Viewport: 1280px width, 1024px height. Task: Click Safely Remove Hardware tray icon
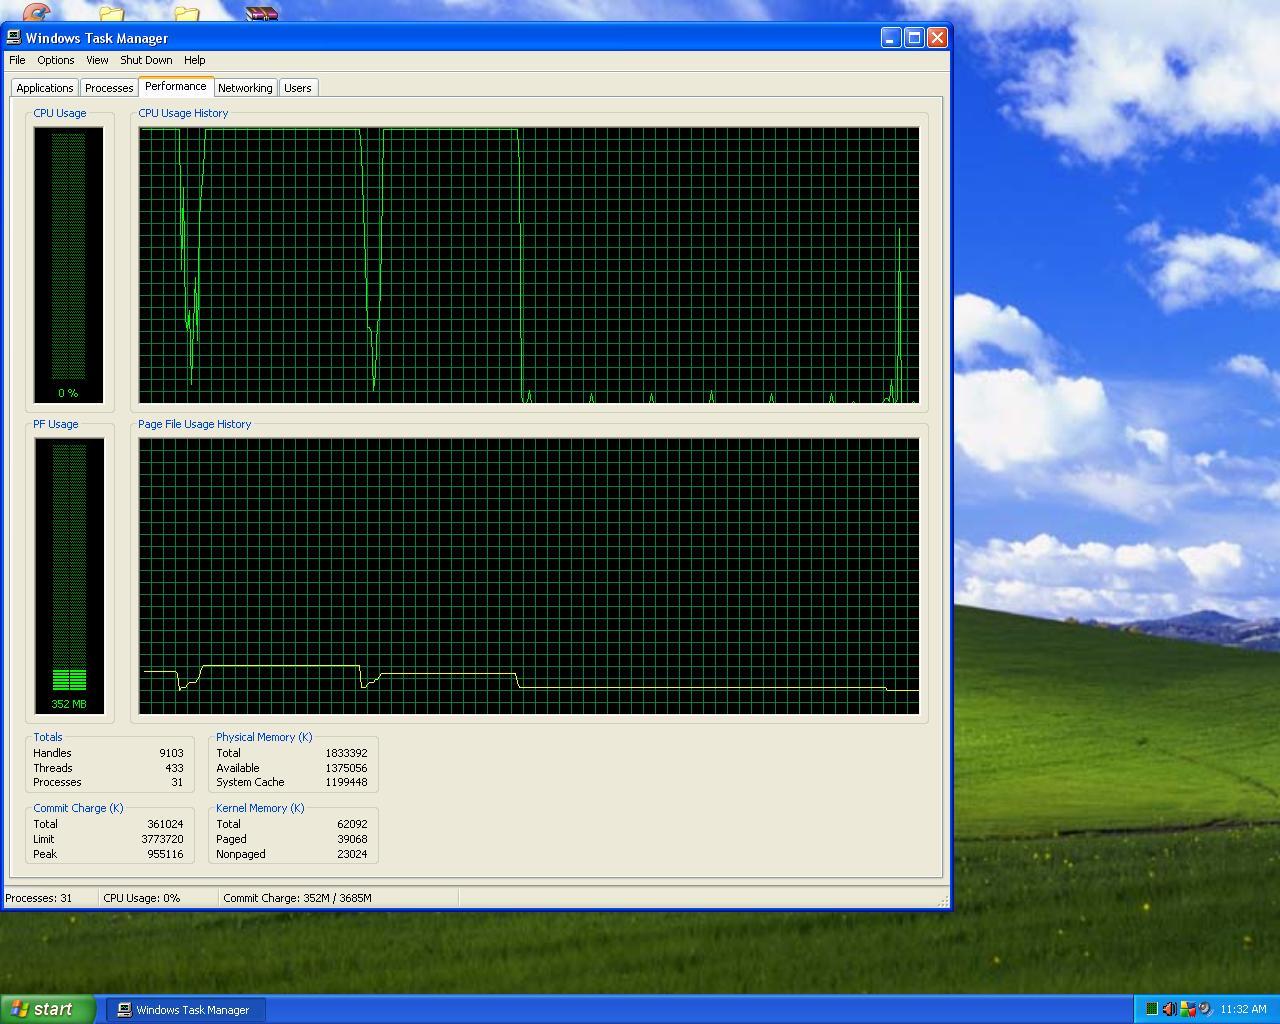pyautogui.click(x=1206, y=1009)
